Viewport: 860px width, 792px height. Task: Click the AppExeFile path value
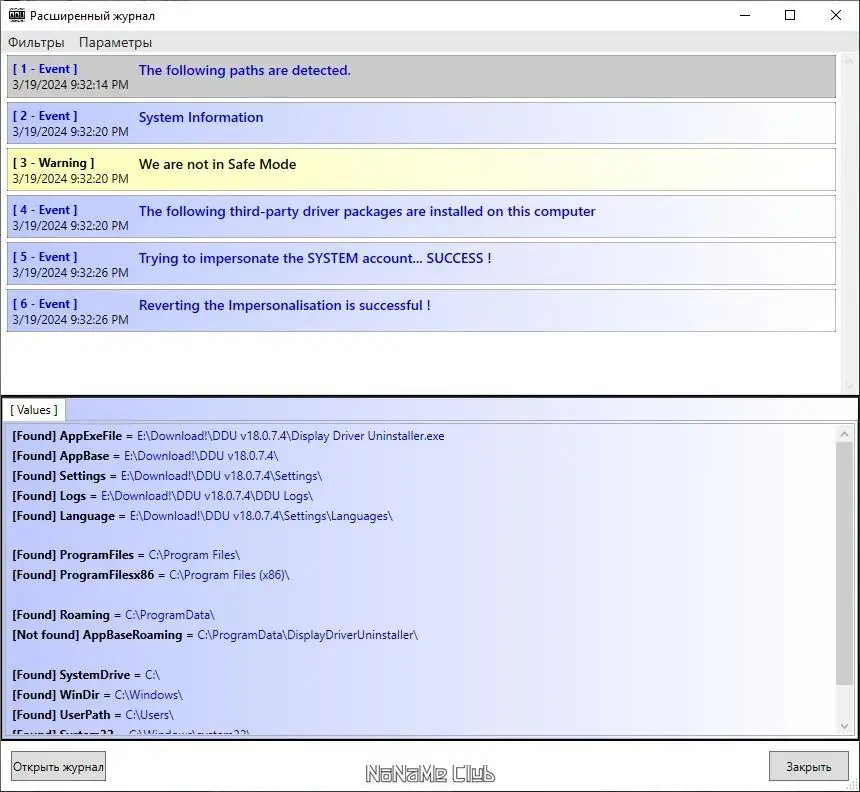point(291,436)
